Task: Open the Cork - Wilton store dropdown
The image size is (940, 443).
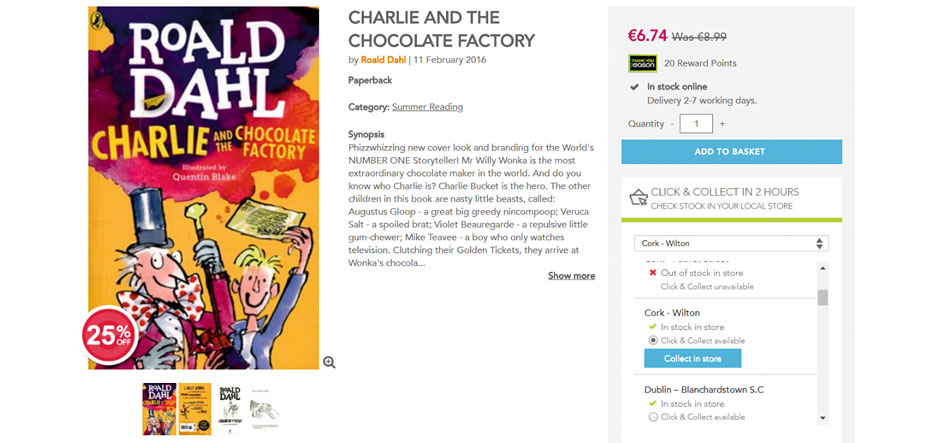Action: click(x=731, y=243)
